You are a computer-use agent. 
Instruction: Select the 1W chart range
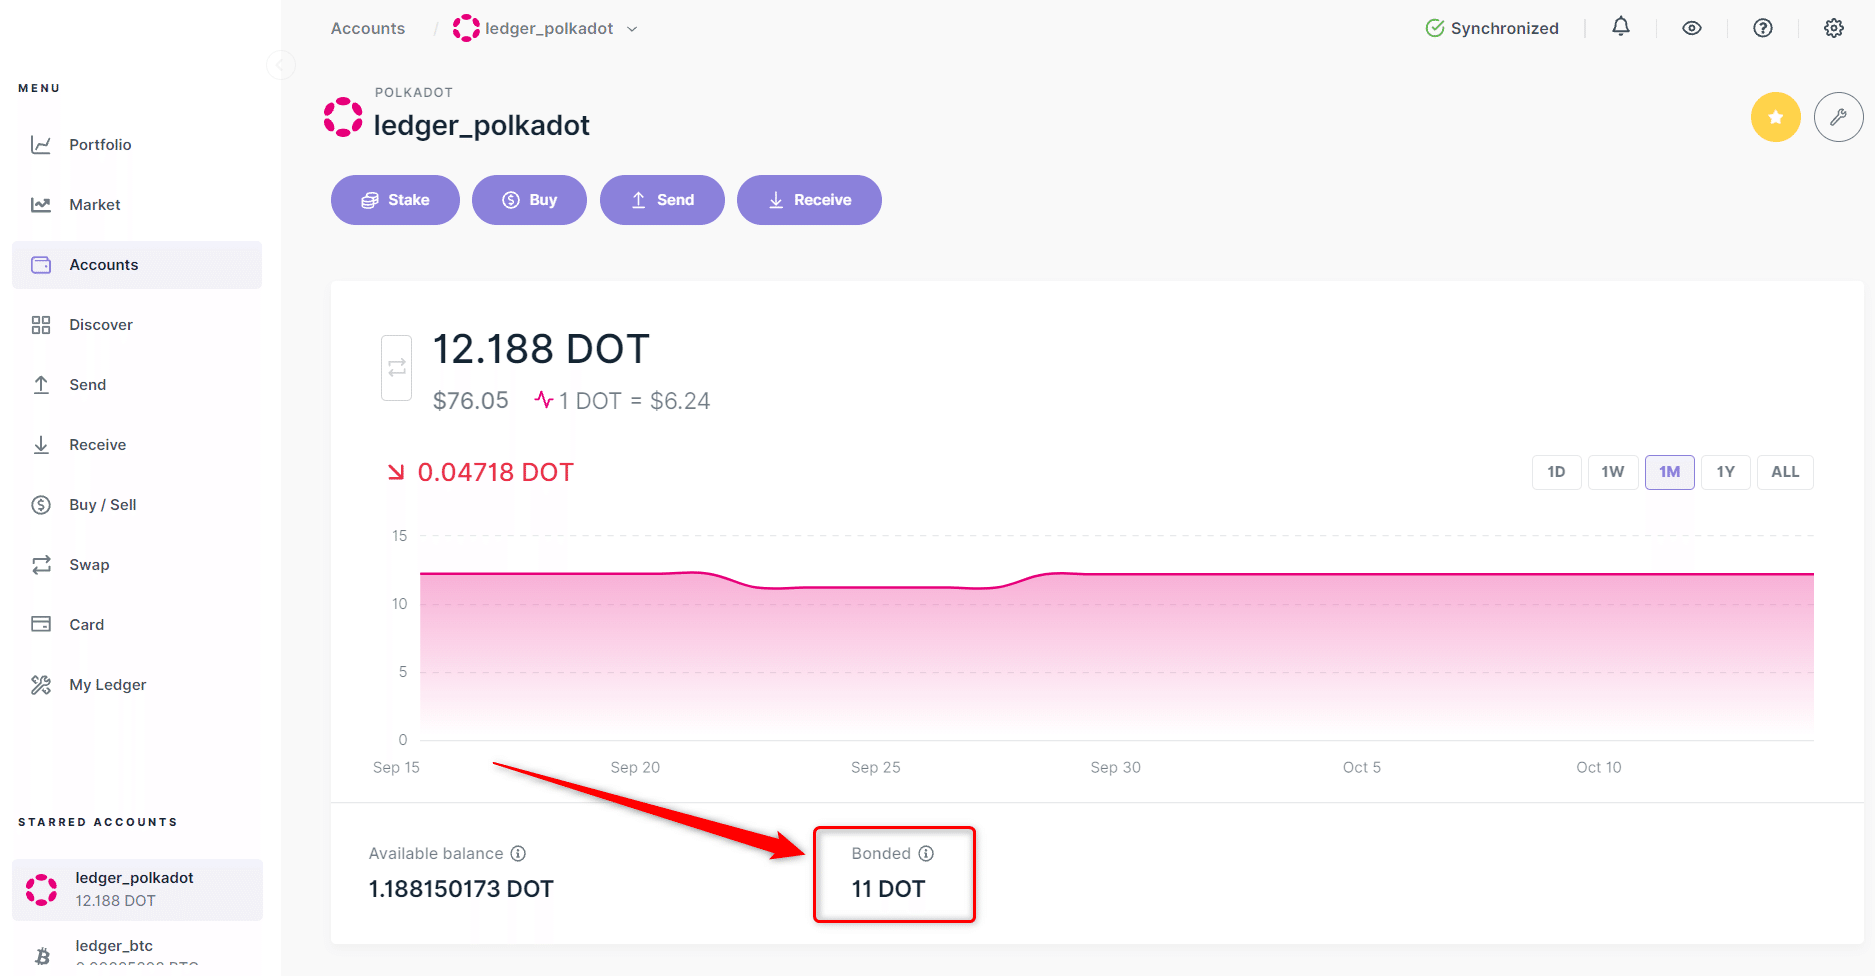(x=1612, y=472)
